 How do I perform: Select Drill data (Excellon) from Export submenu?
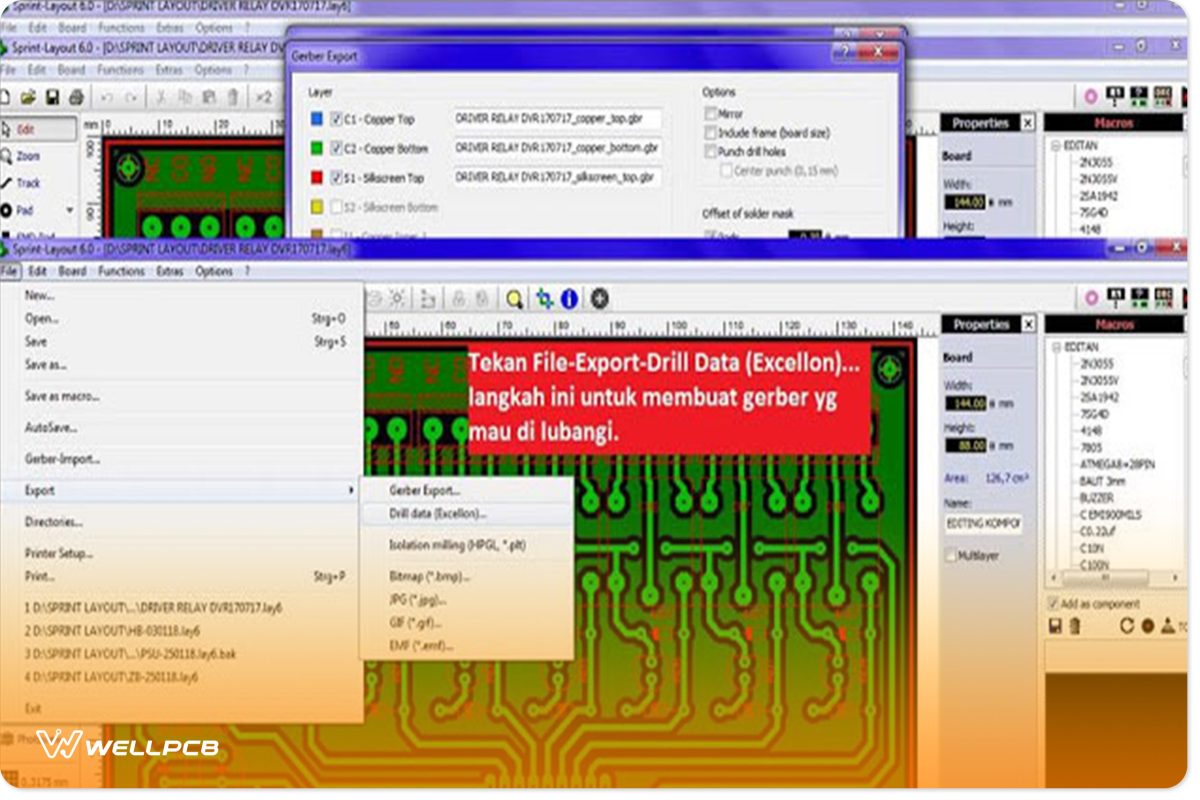[436, 513]
